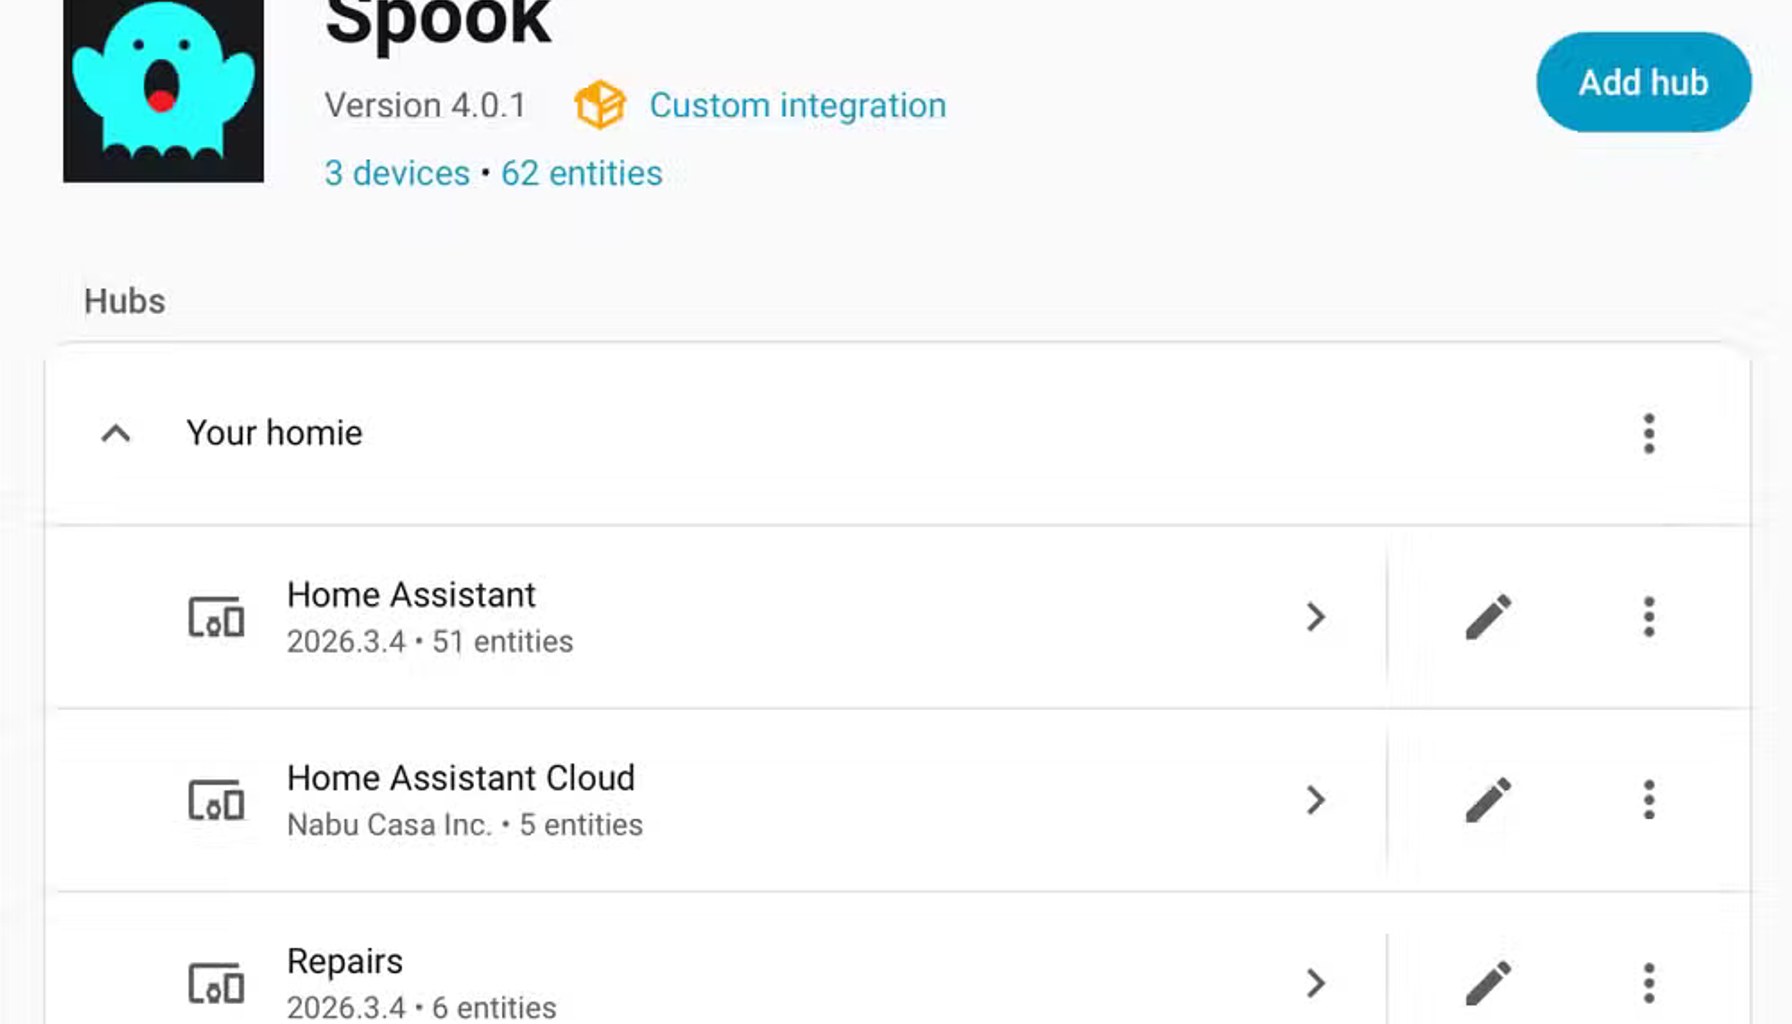Select the Your homie hub title
This screenshot has height=1024, width=1792.
pos(274,433)
